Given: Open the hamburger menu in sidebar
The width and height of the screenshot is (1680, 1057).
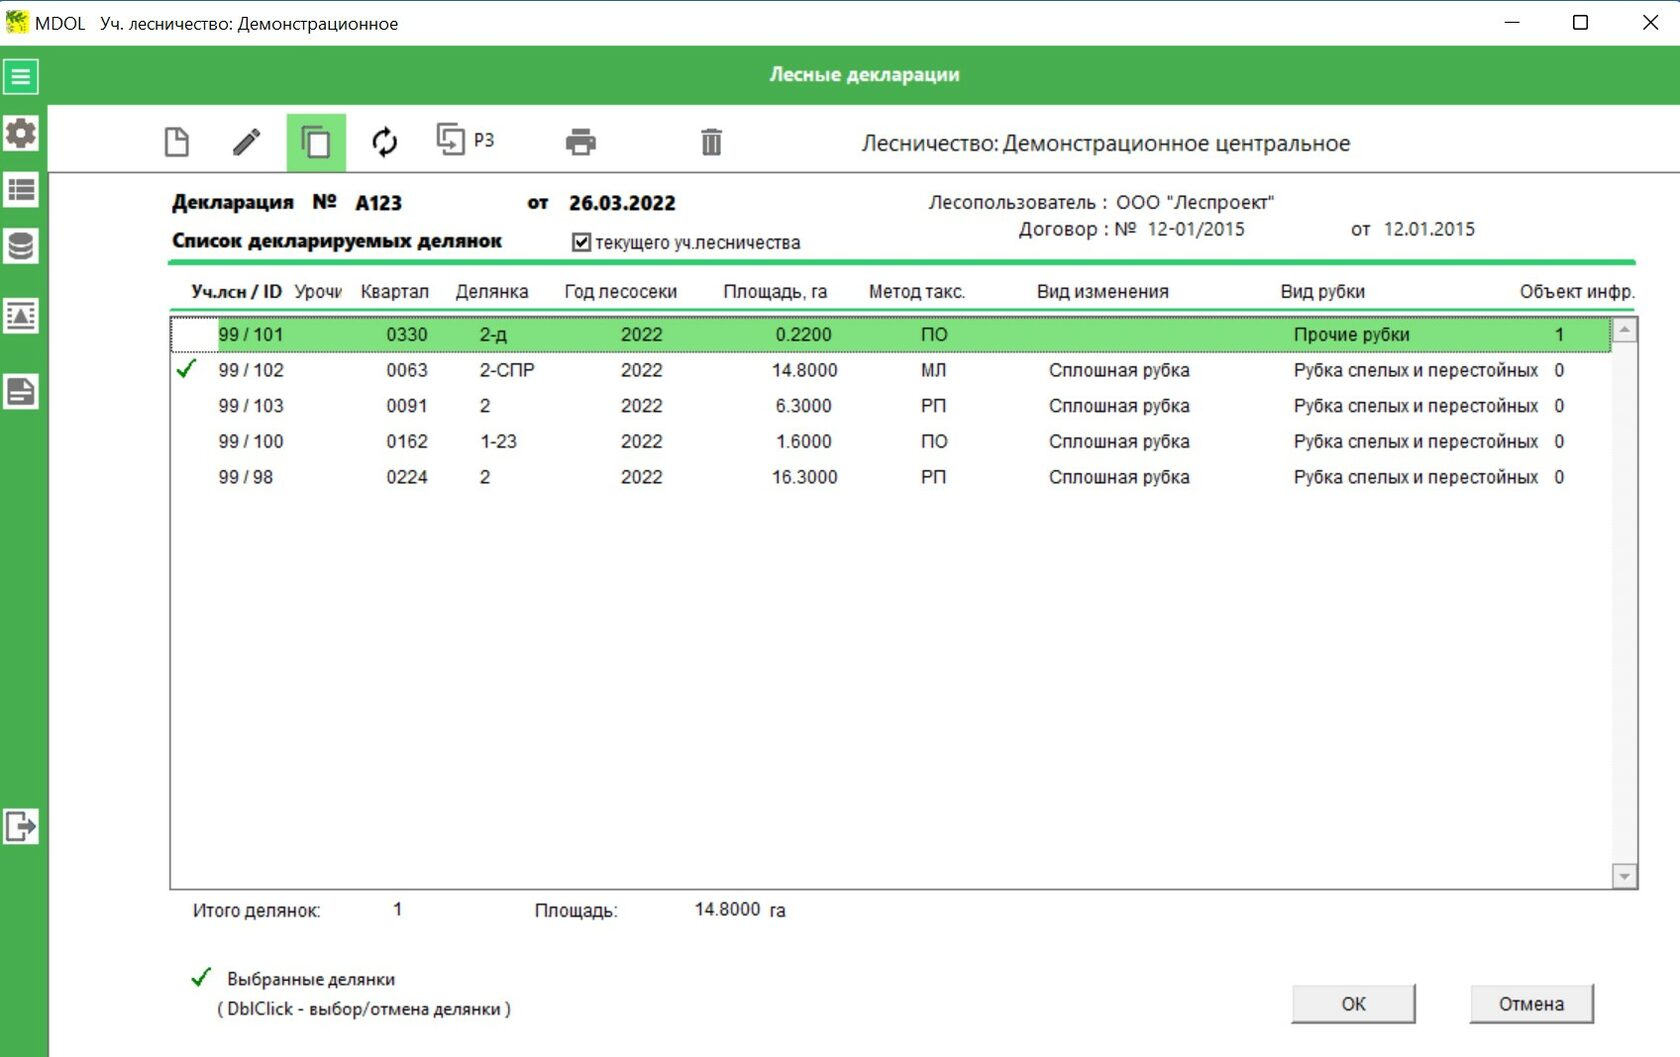Looking at the screenshot, I should (x=21, y=76).
